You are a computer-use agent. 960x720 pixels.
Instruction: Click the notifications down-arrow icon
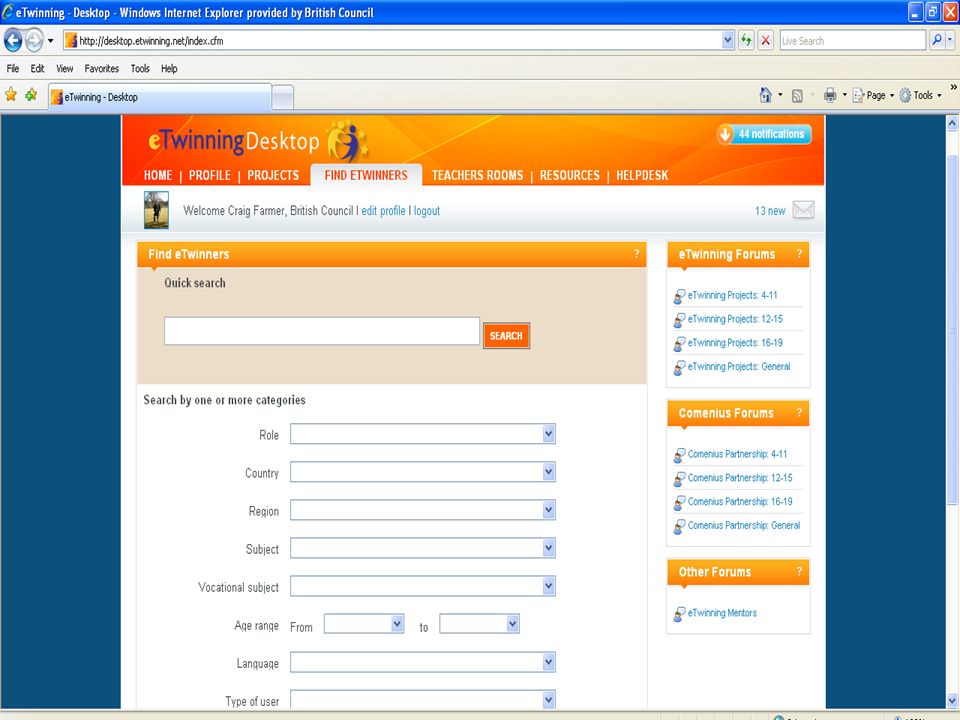[725, 134]
